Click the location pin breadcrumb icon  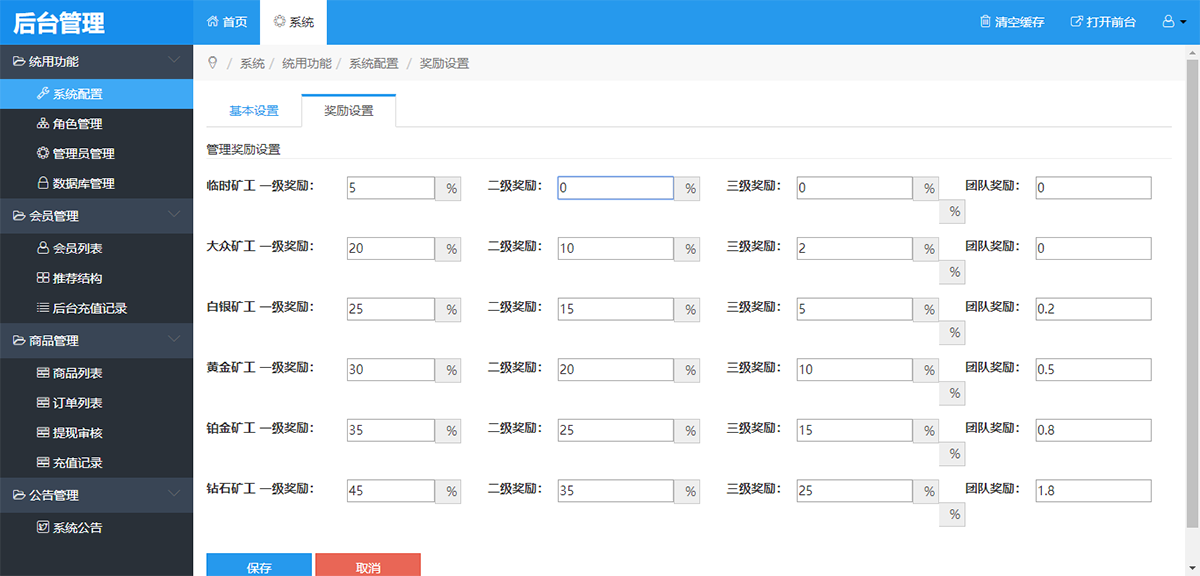pos(212,63)
